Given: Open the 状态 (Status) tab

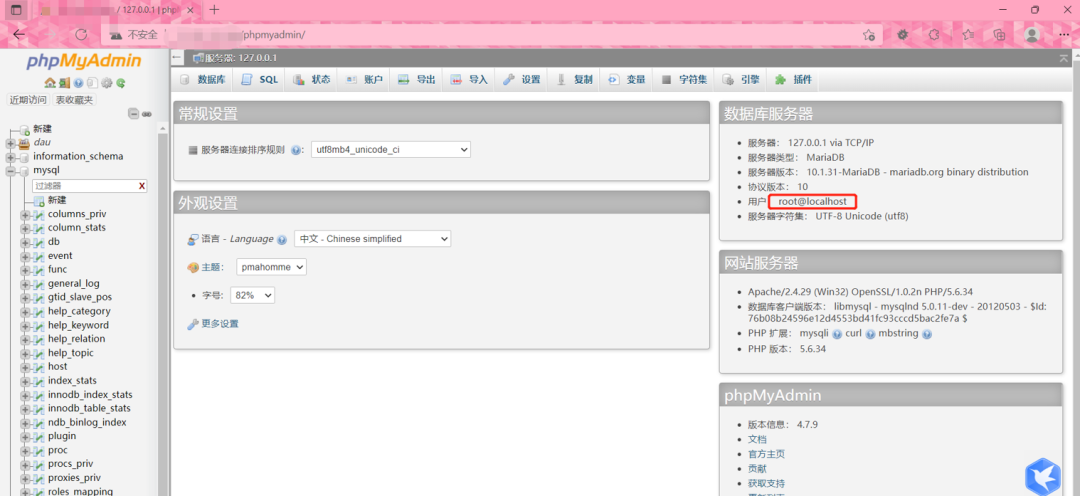Looking at the screenshot, I should (312, 80).
